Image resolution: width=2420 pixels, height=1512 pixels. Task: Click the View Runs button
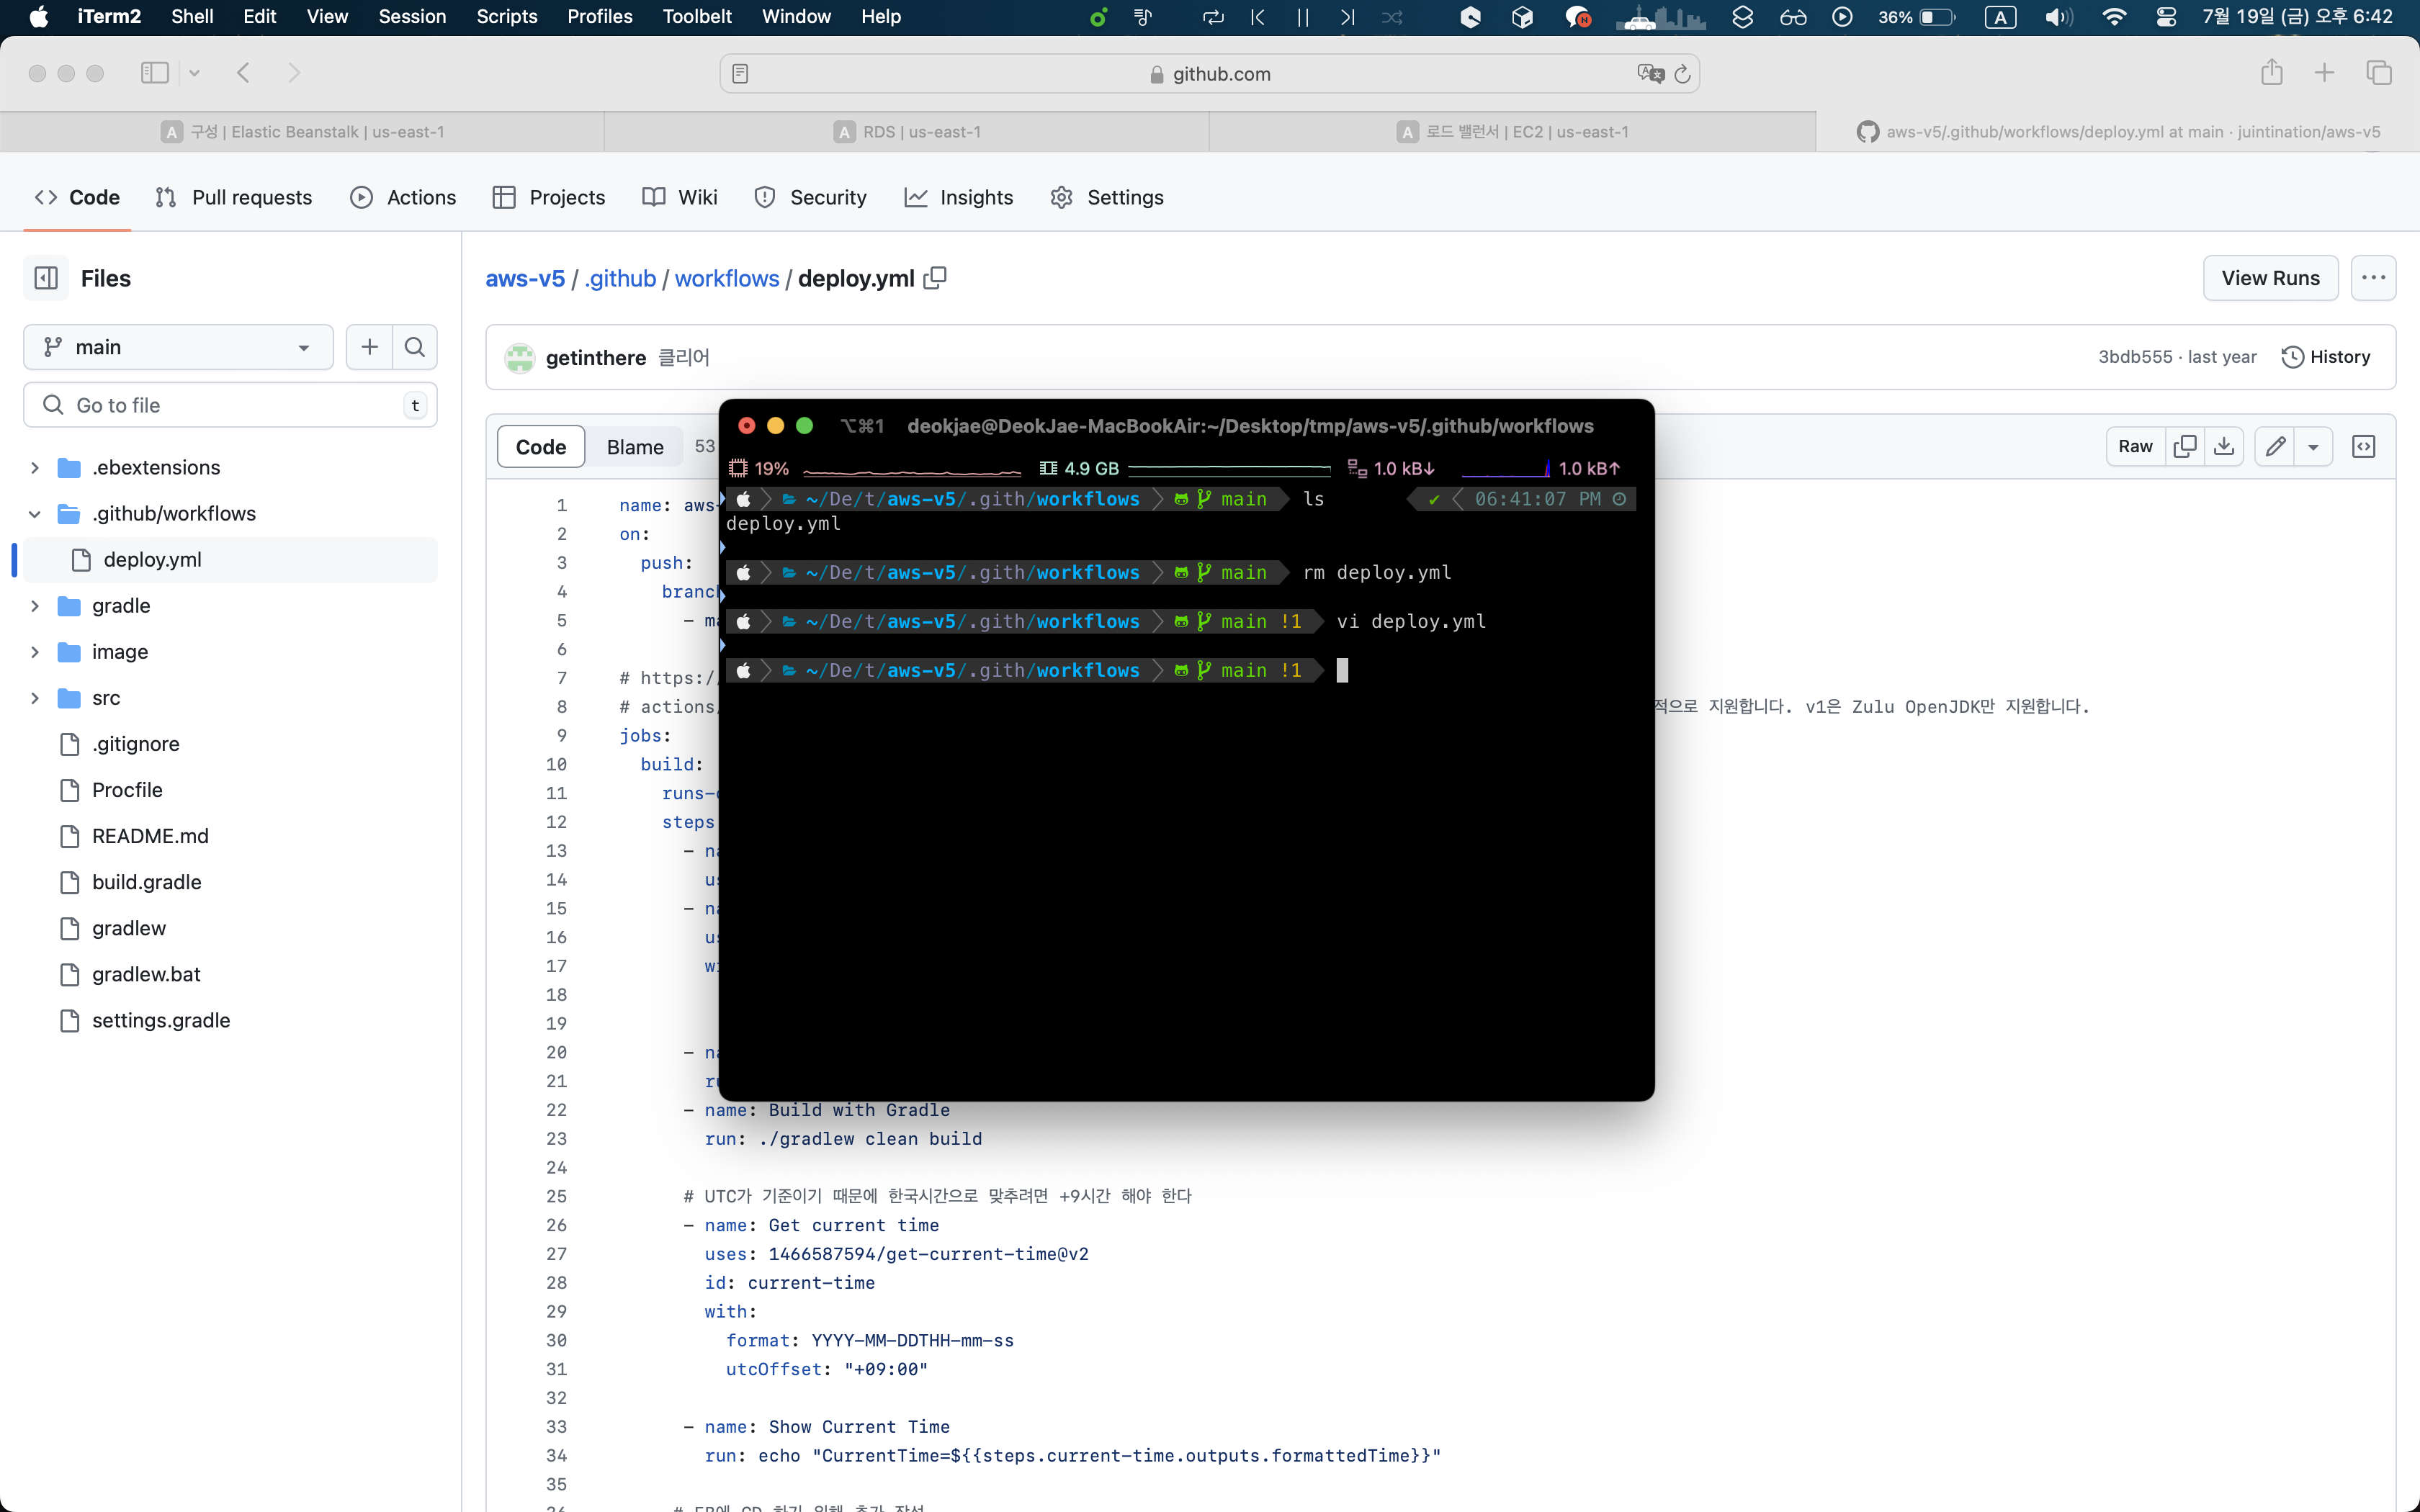click(2269, 278)
